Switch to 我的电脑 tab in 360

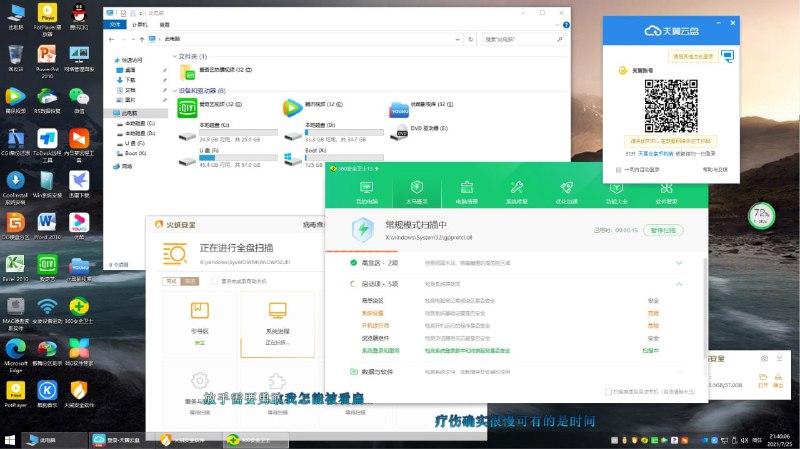pos(367,192)
